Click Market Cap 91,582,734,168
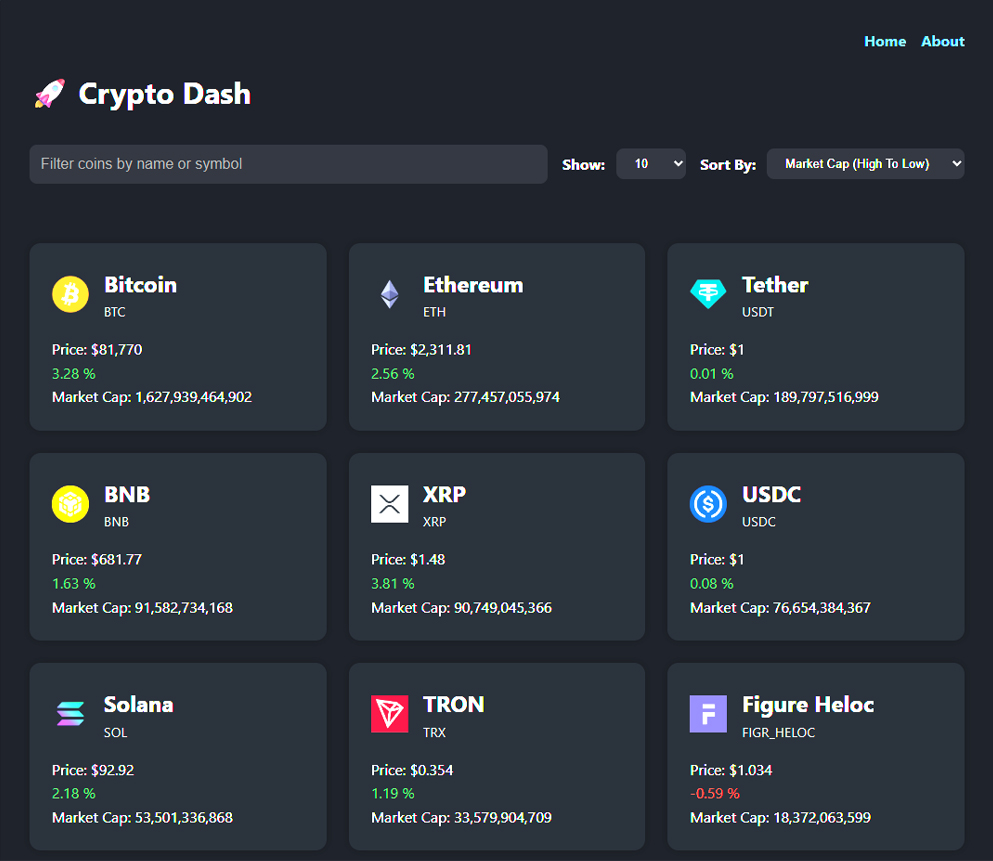 click(x=142, y=608)
